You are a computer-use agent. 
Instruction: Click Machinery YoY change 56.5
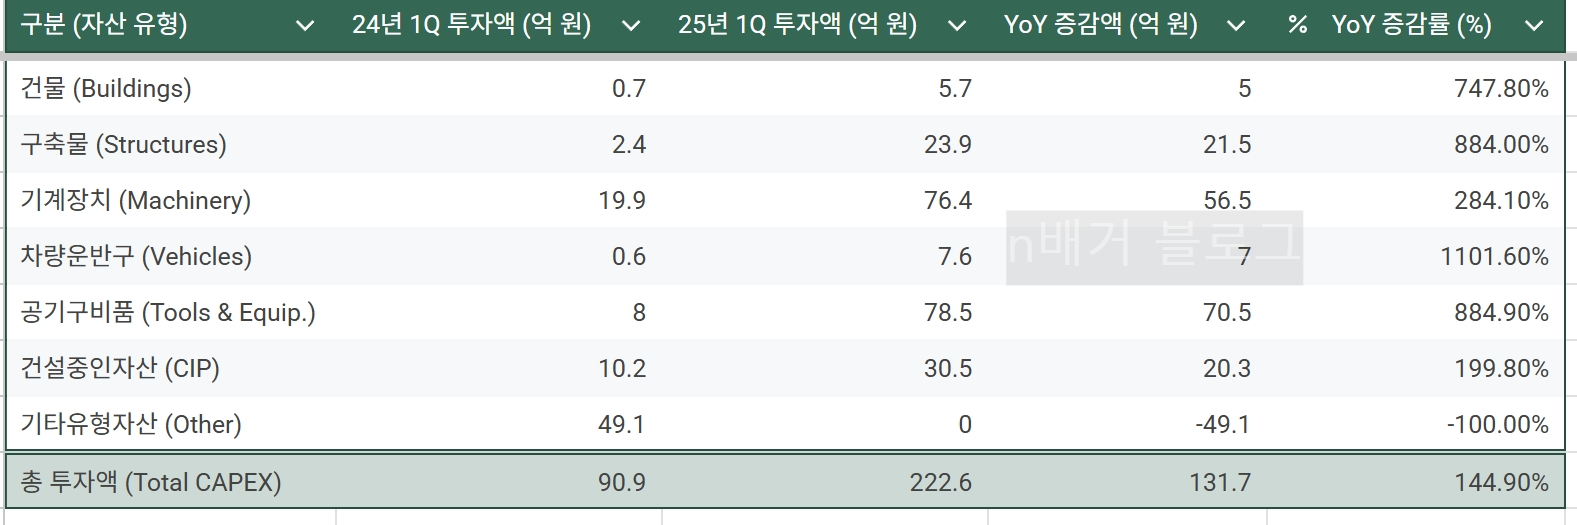coord(1227,200)
